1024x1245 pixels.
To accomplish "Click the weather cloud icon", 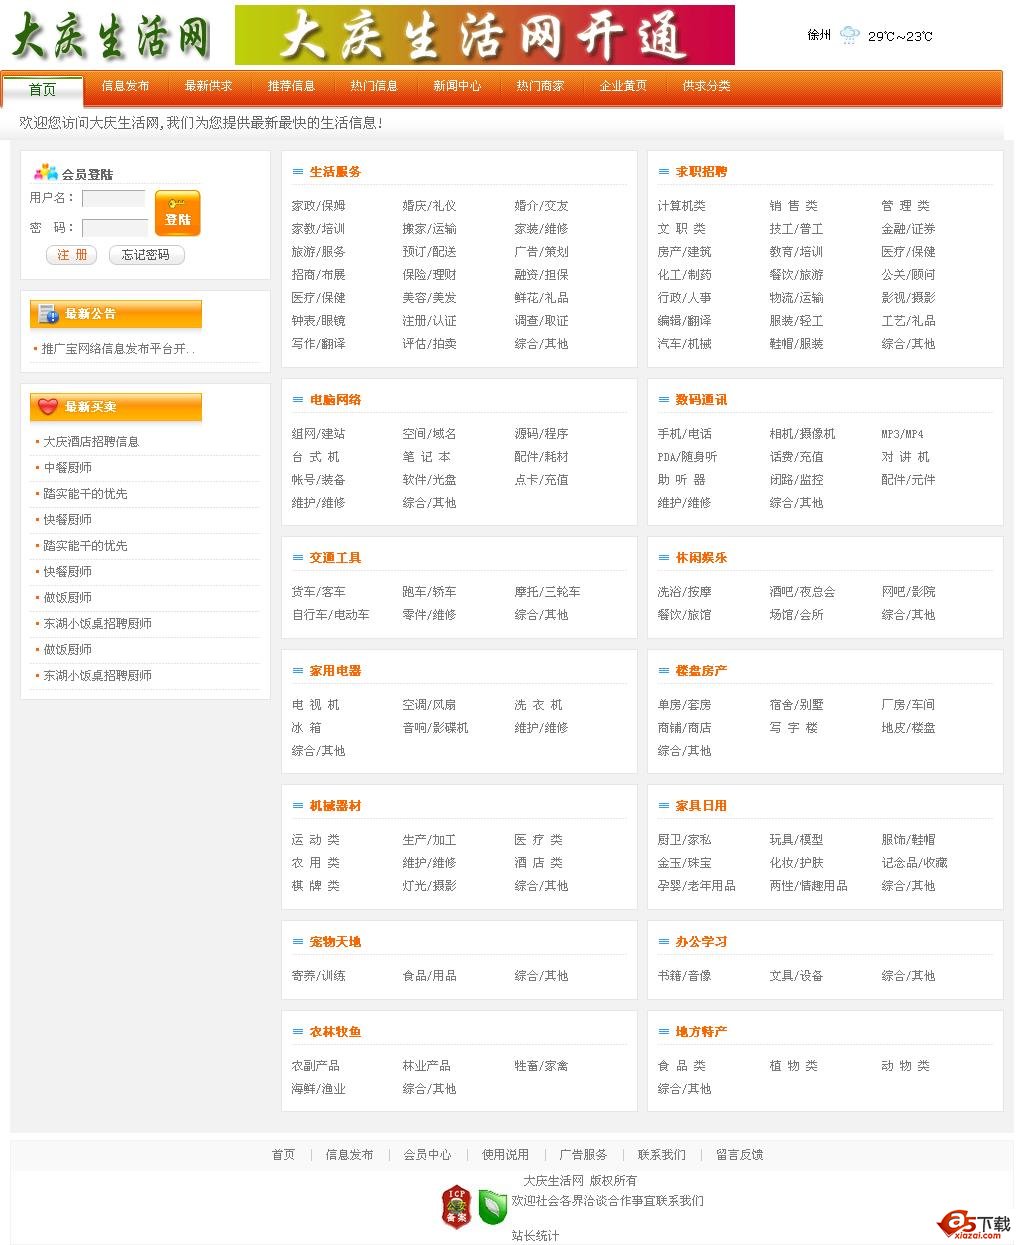I will click(x=849, y=36).
